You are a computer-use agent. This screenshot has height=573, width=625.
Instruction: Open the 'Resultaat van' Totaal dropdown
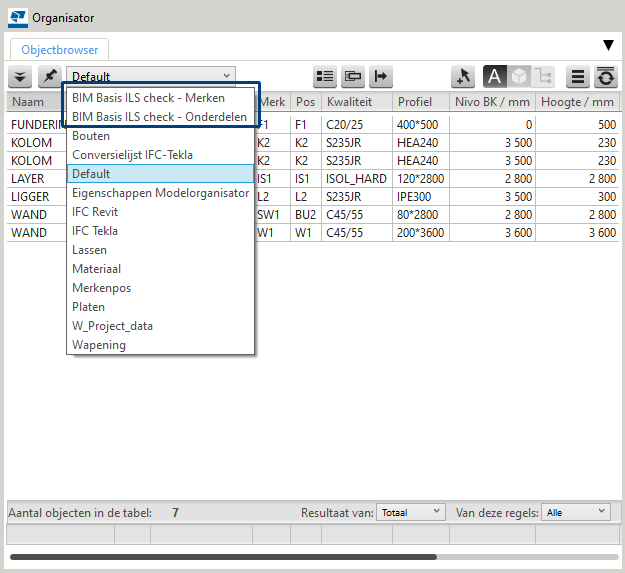(411, 512)
